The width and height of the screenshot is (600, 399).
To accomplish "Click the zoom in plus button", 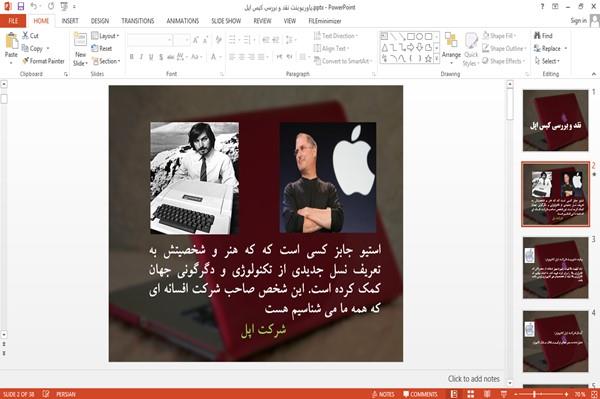I will click(x=566, y=394).
